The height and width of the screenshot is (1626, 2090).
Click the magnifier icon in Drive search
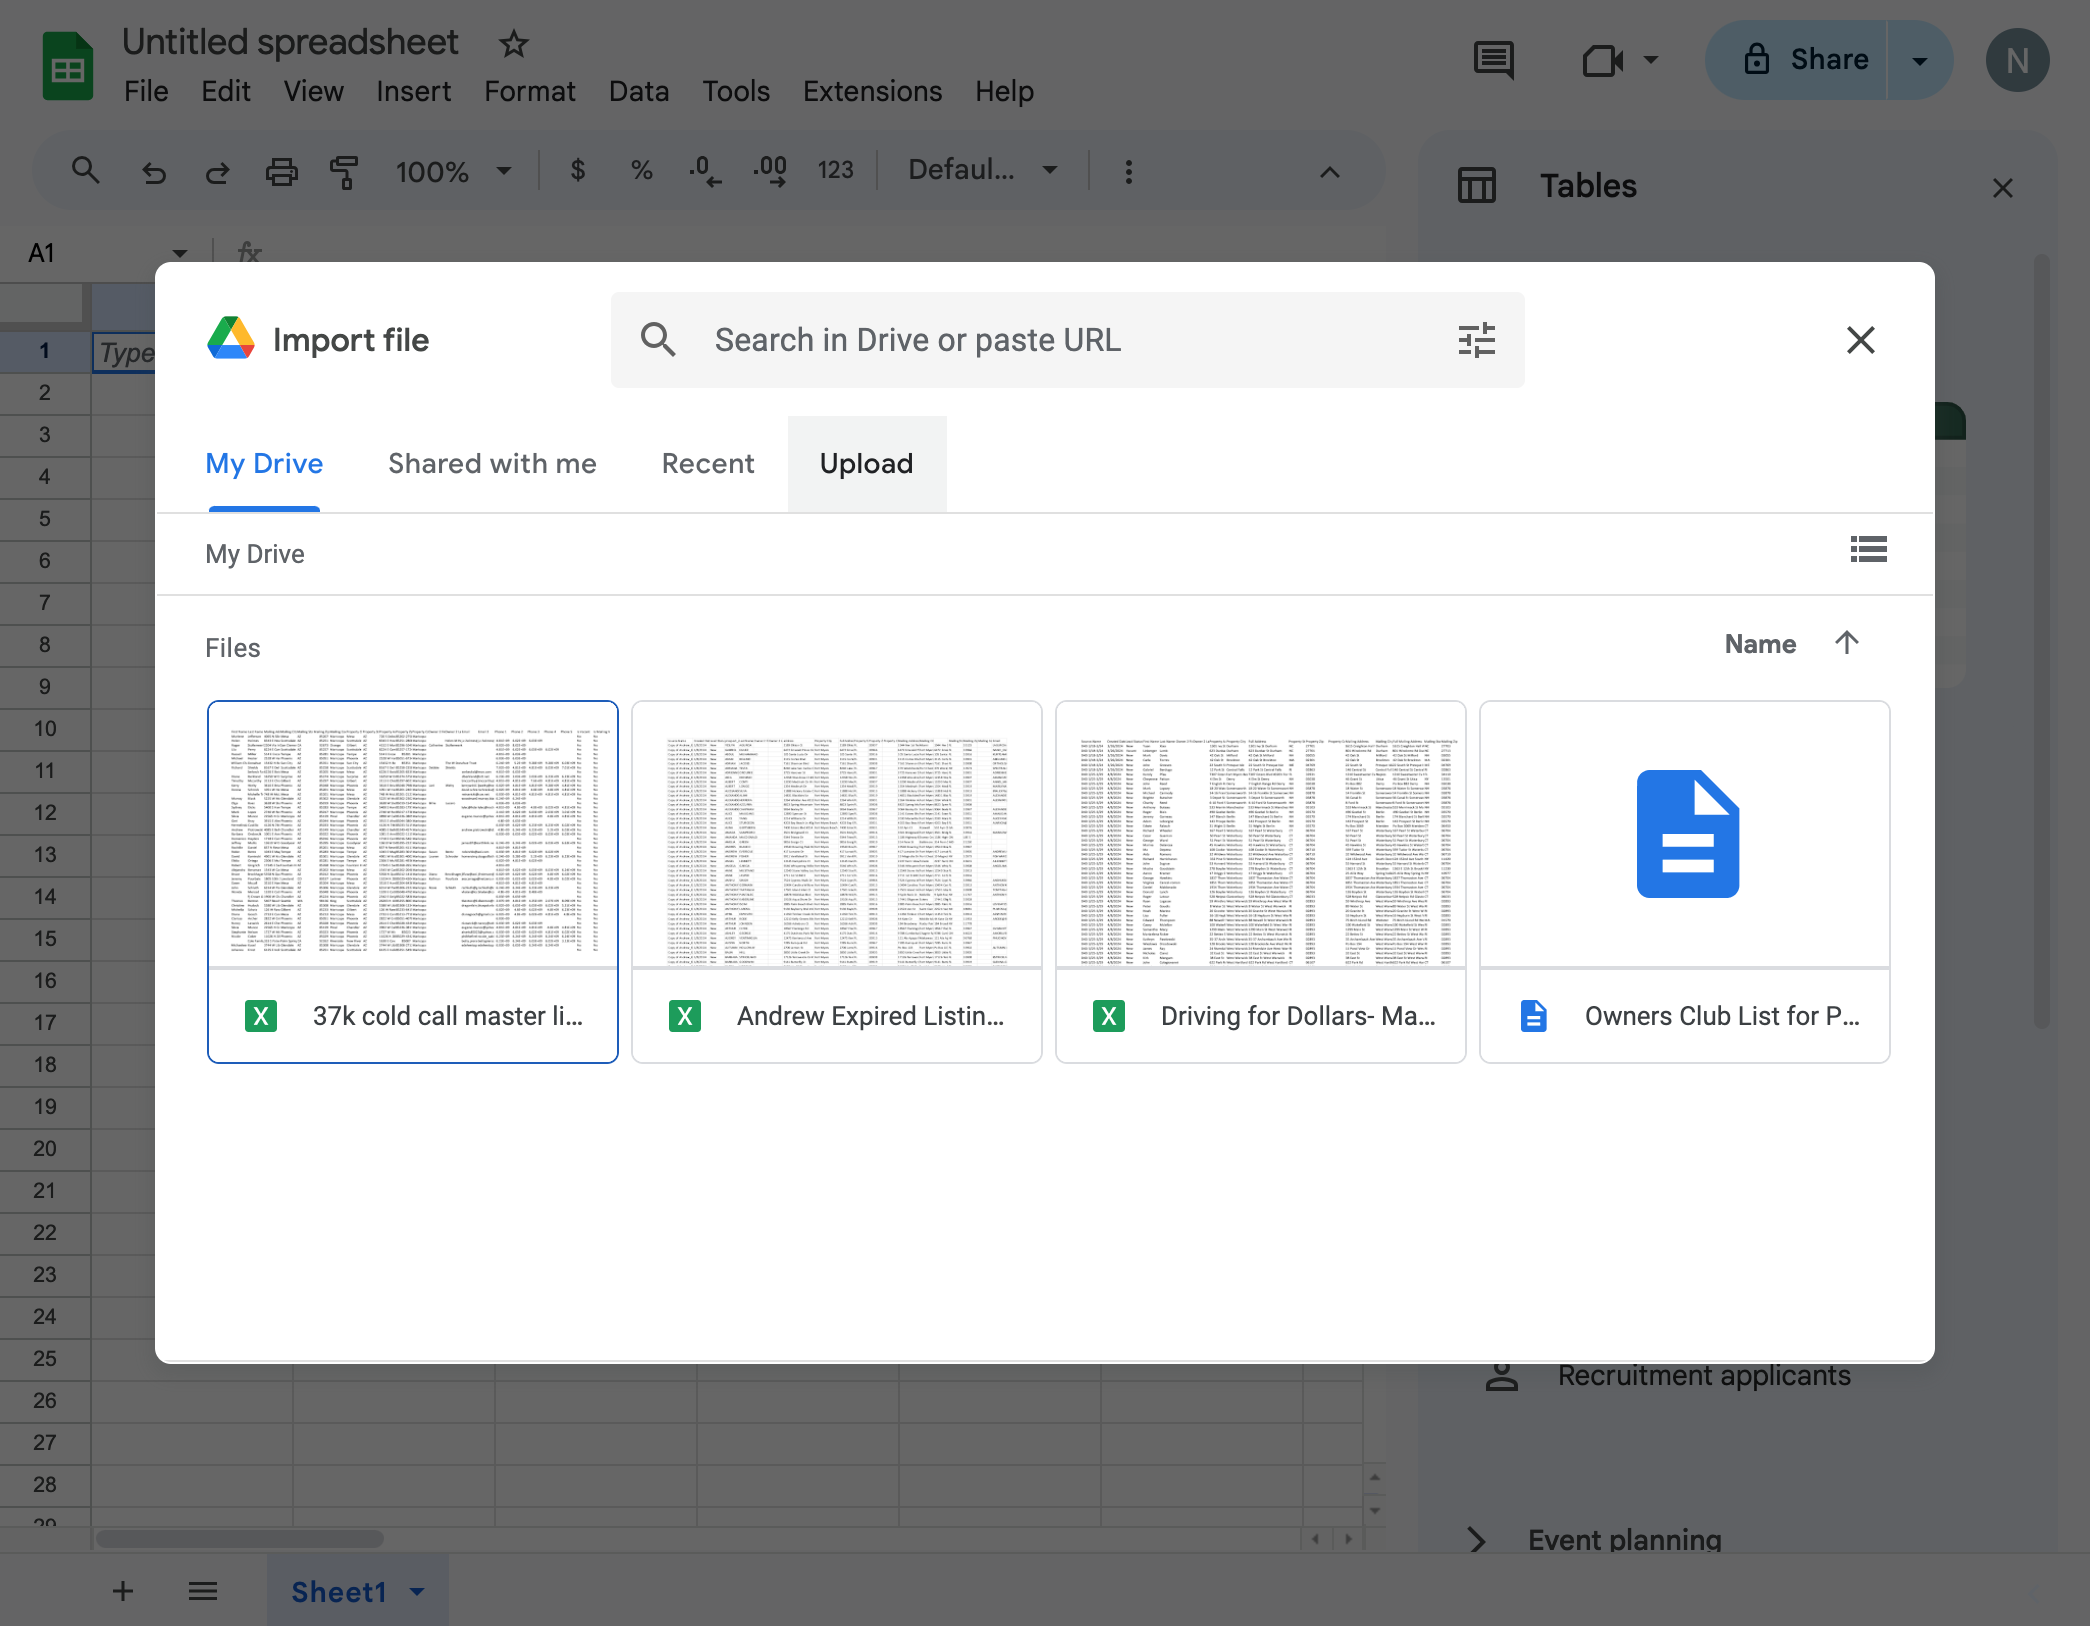(658, 340)
